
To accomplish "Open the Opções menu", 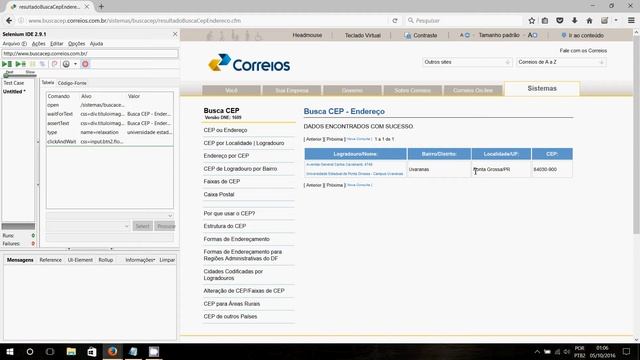I will pyautogui.click(x=76, y=44).
